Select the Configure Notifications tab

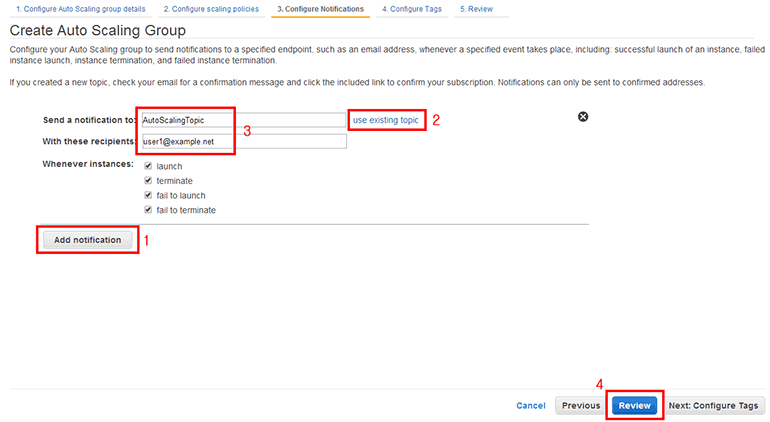[x=320, y=9]
